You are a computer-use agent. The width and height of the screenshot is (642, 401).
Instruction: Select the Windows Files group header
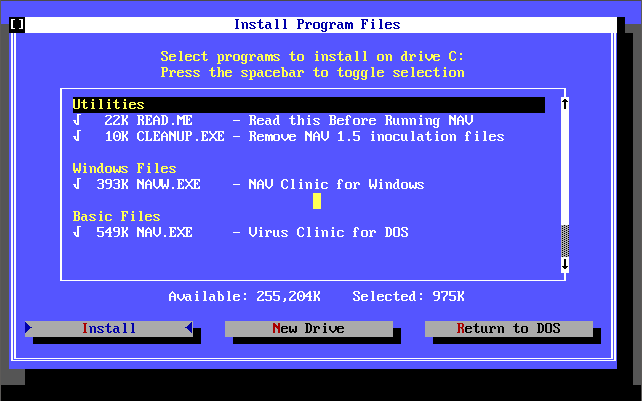pos(124,168)
